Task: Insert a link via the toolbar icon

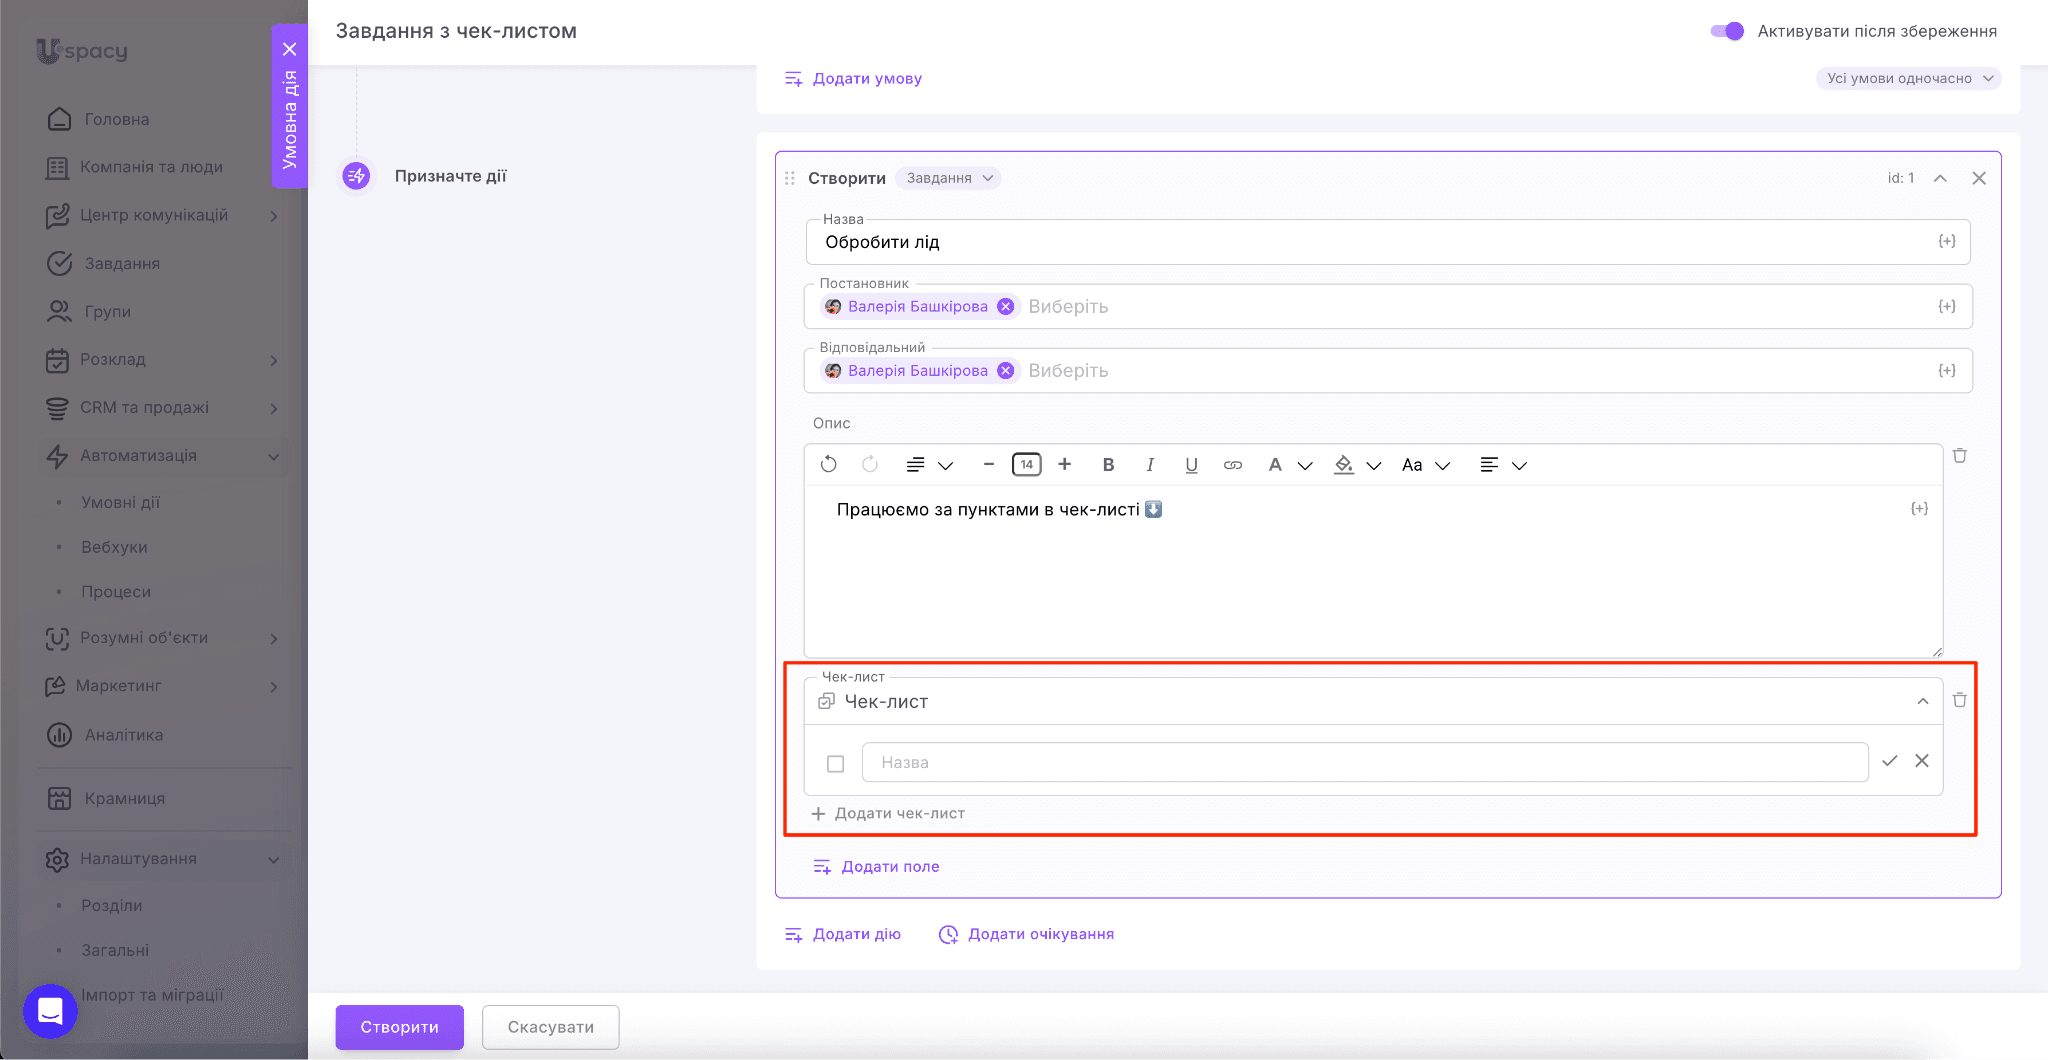Action: coord(1233,465)
